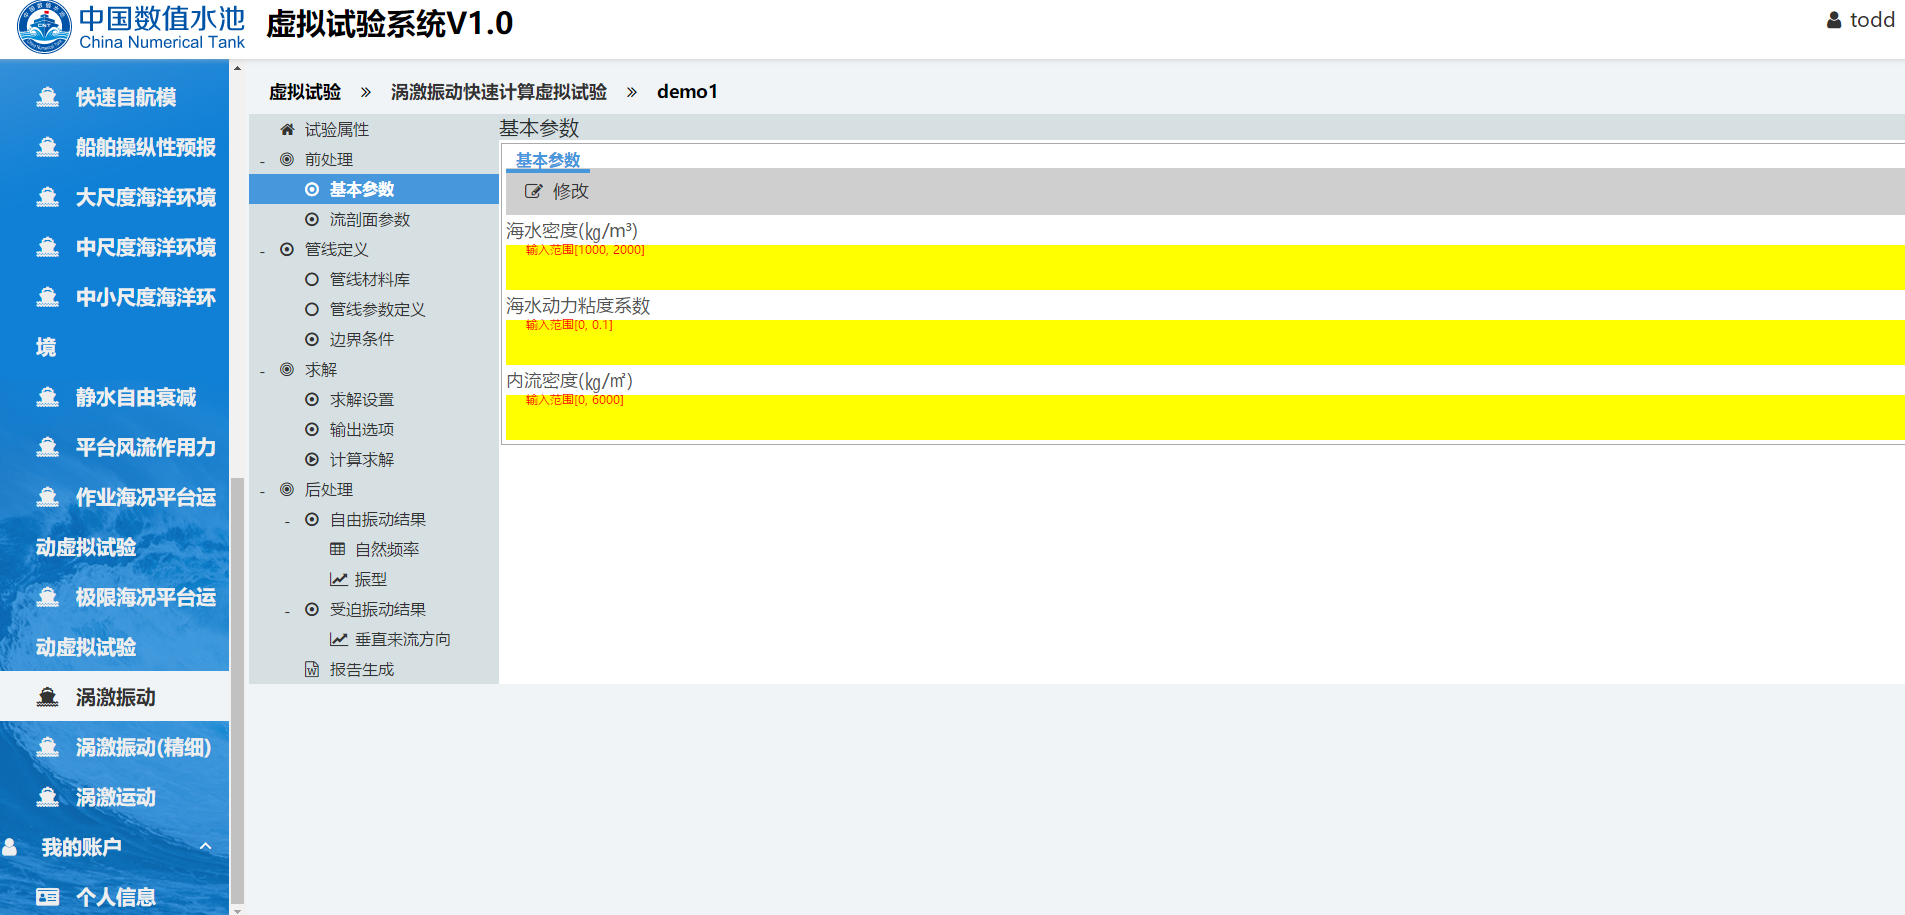Click the ship icon beside 快速自航模
This screenshot has height=915, width=1905.
(47, 97)
